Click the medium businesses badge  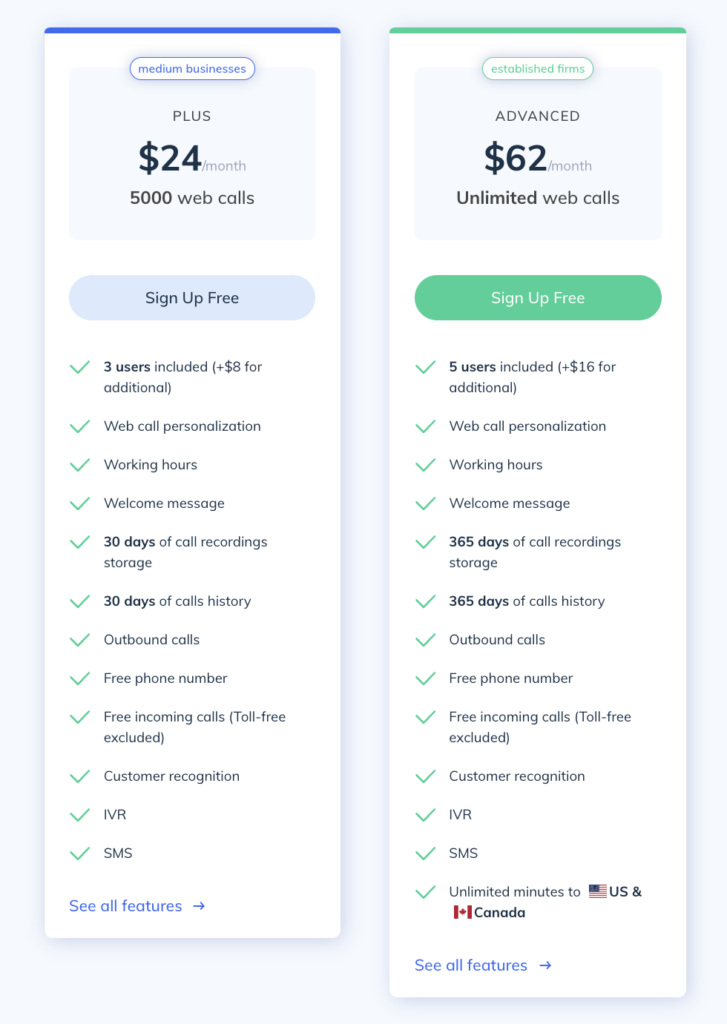tap(192, 69)
